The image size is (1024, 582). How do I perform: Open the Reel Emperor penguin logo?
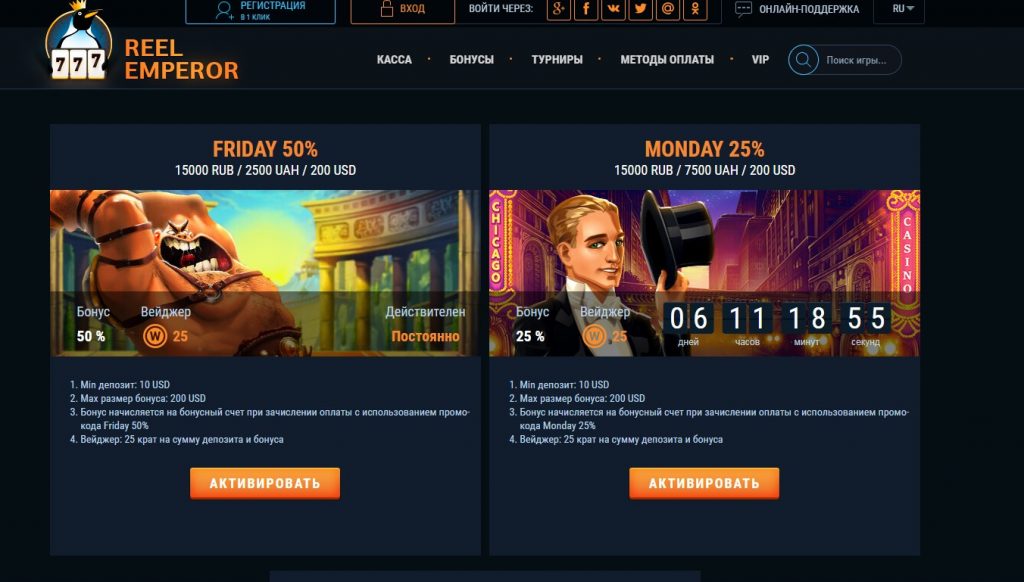(78, 41)
